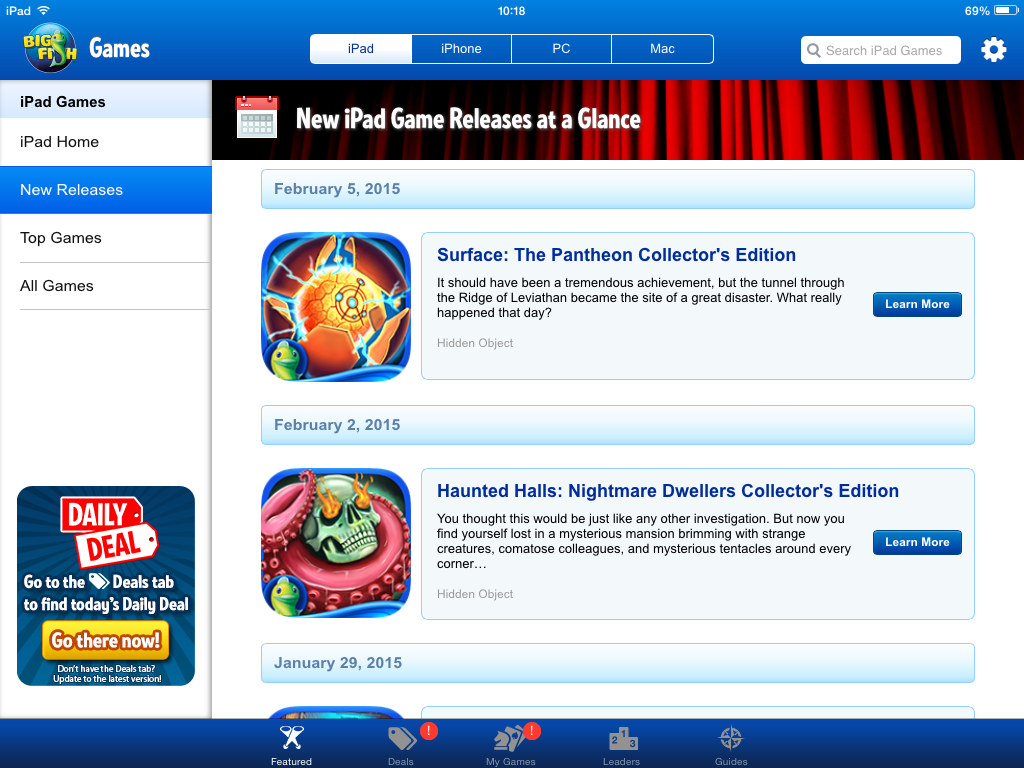Tap the iPad battery indicator
The image size is (1024, 768).
pos(1006,10)
